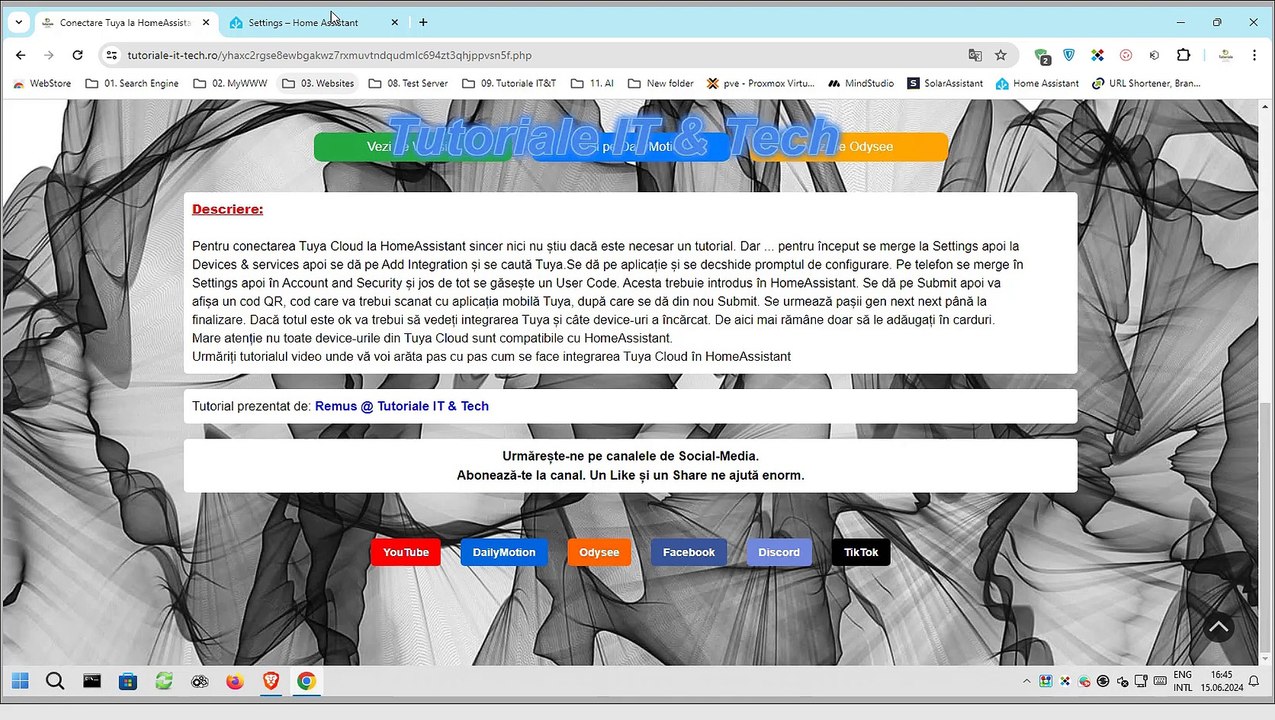
Task: Click the orange Odysee social button
Action: click(599, 552)
